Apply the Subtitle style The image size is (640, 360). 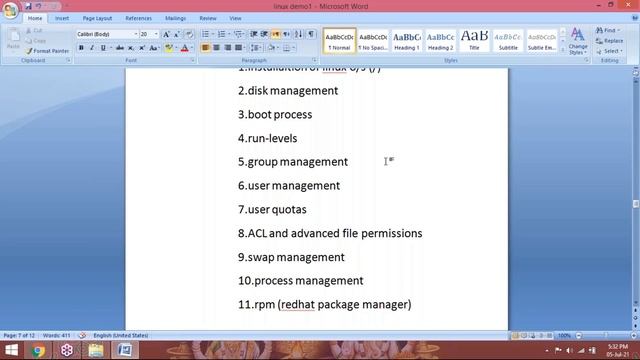click(x=508, y=41)
